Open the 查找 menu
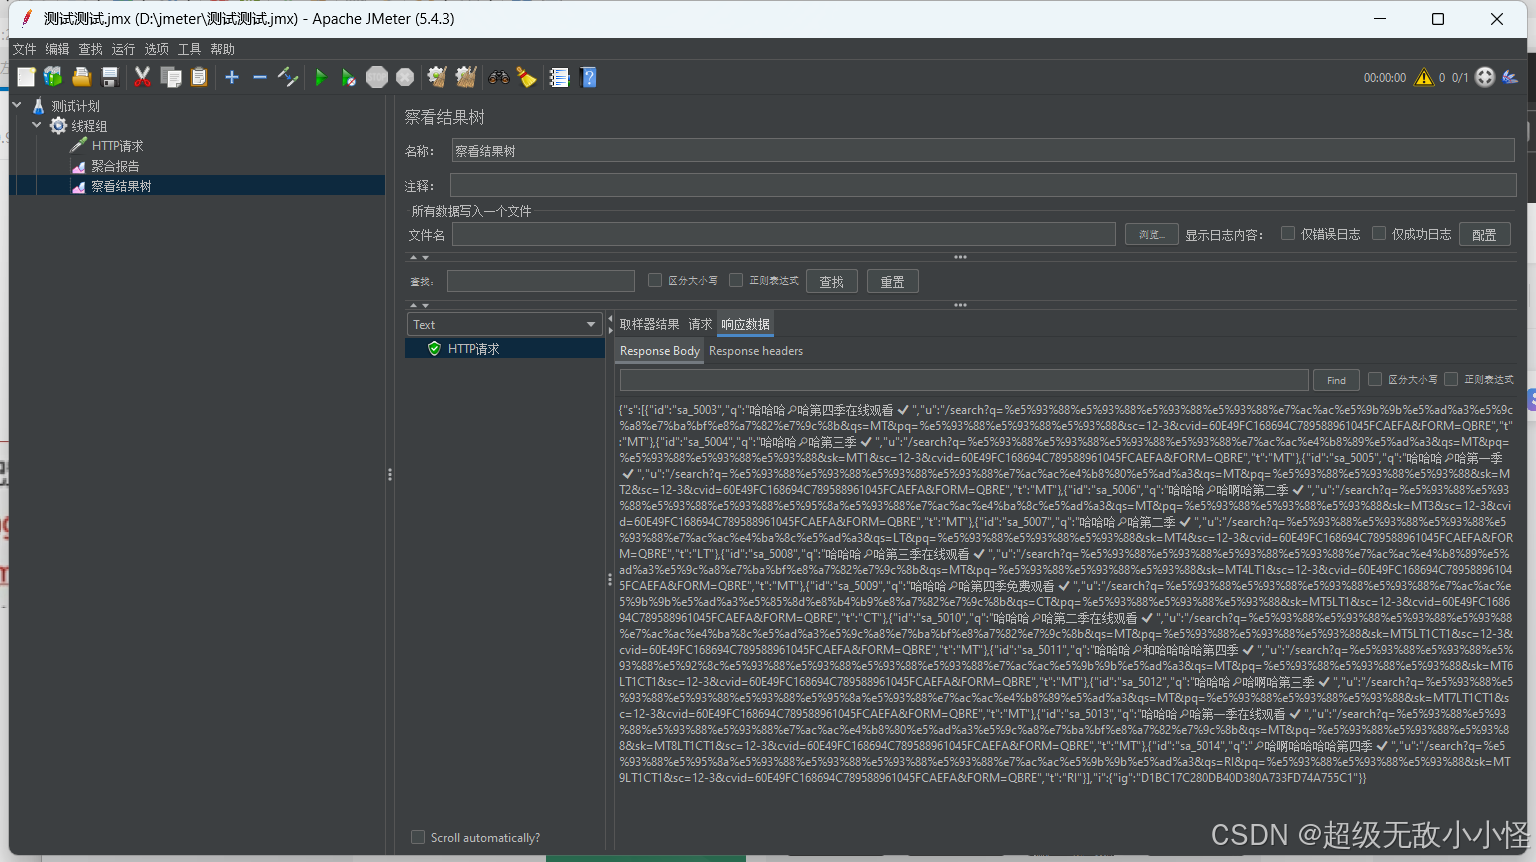Image resolution: width=1536 pixels, height=862 pixels. pos(90,49)
